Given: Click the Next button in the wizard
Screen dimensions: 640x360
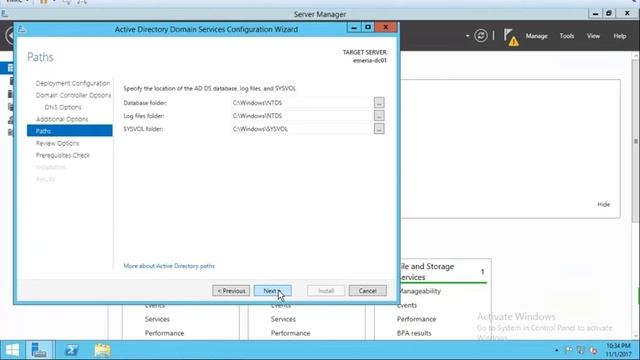Looking at the screenshot, I should [x=272, y=291].
